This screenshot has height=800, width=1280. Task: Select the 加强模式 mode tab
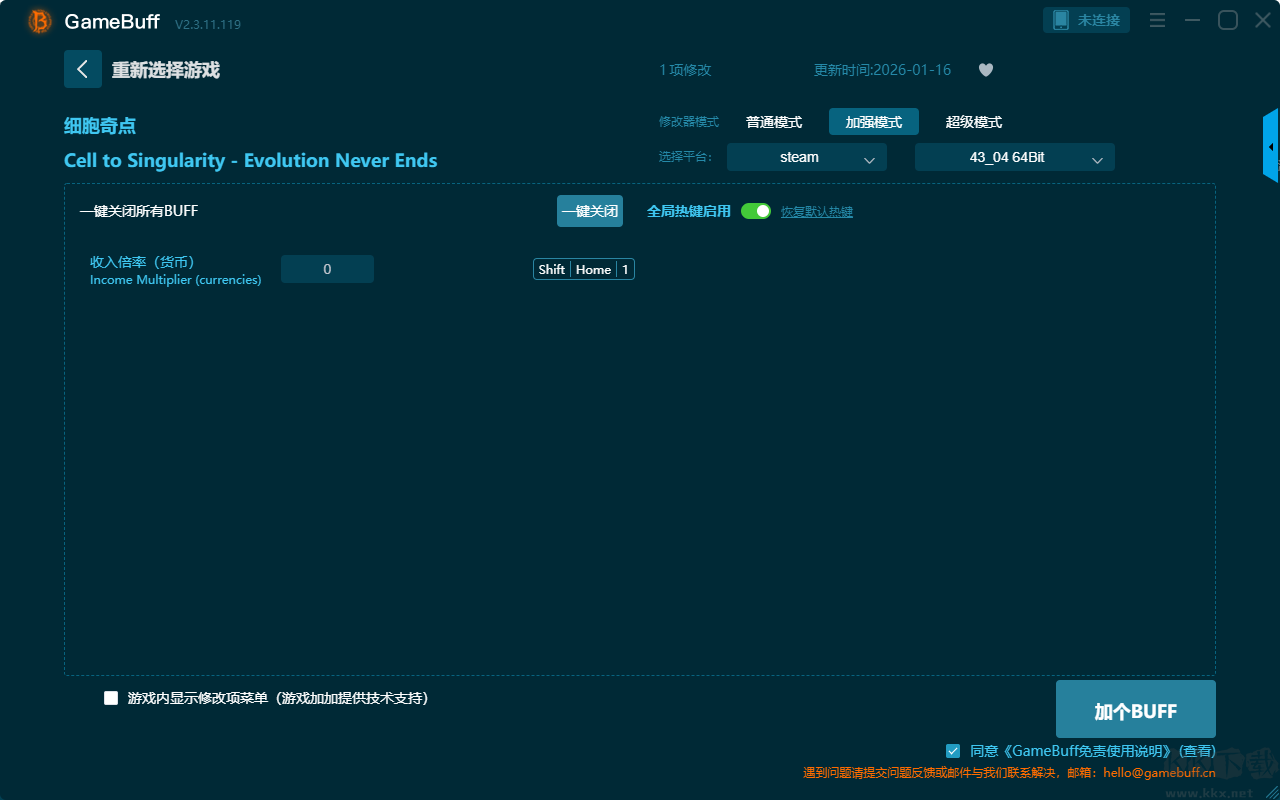pos(873,122)
